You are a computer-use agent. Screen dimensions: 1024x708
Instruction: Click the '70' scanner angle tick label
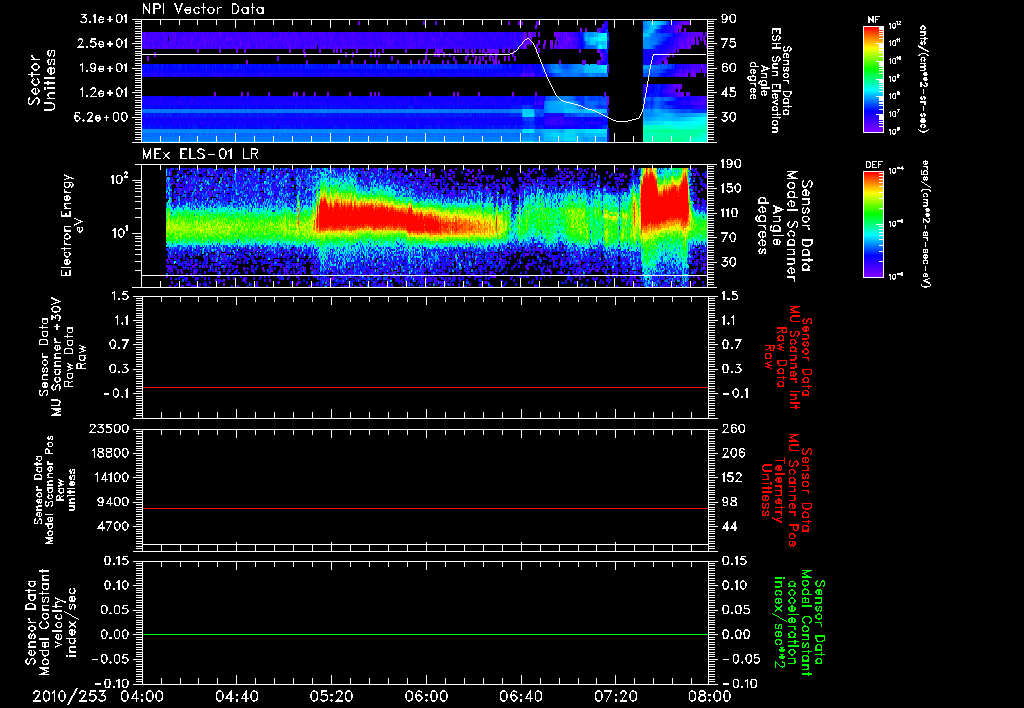point(729,238)
